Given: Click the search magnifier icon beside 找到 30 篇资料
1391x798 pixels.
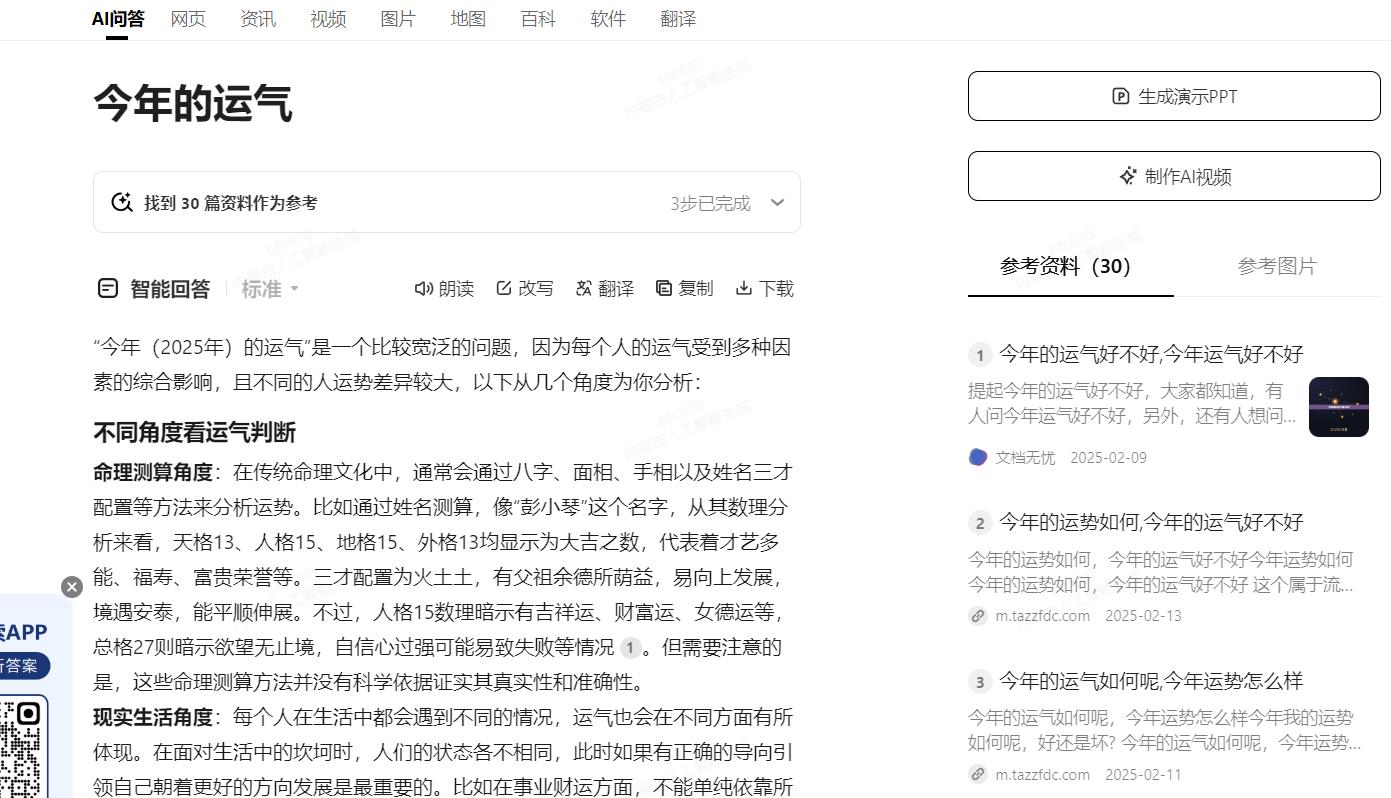Looking at the screenshot, I should click(122, 202).
